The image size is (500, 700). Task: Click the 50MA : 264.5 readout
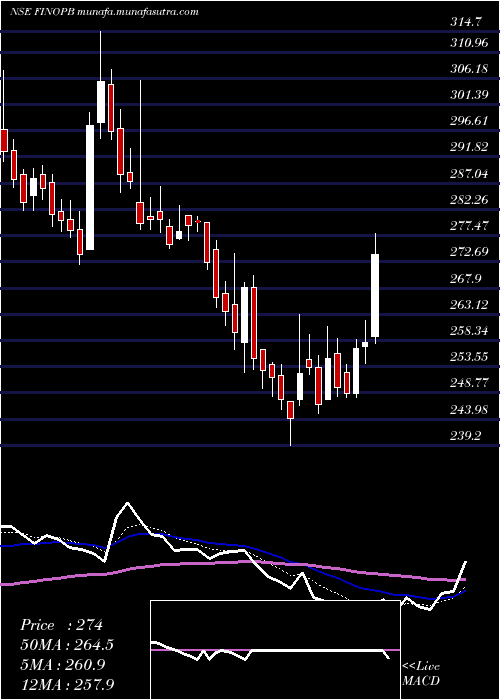pos(67,645)
